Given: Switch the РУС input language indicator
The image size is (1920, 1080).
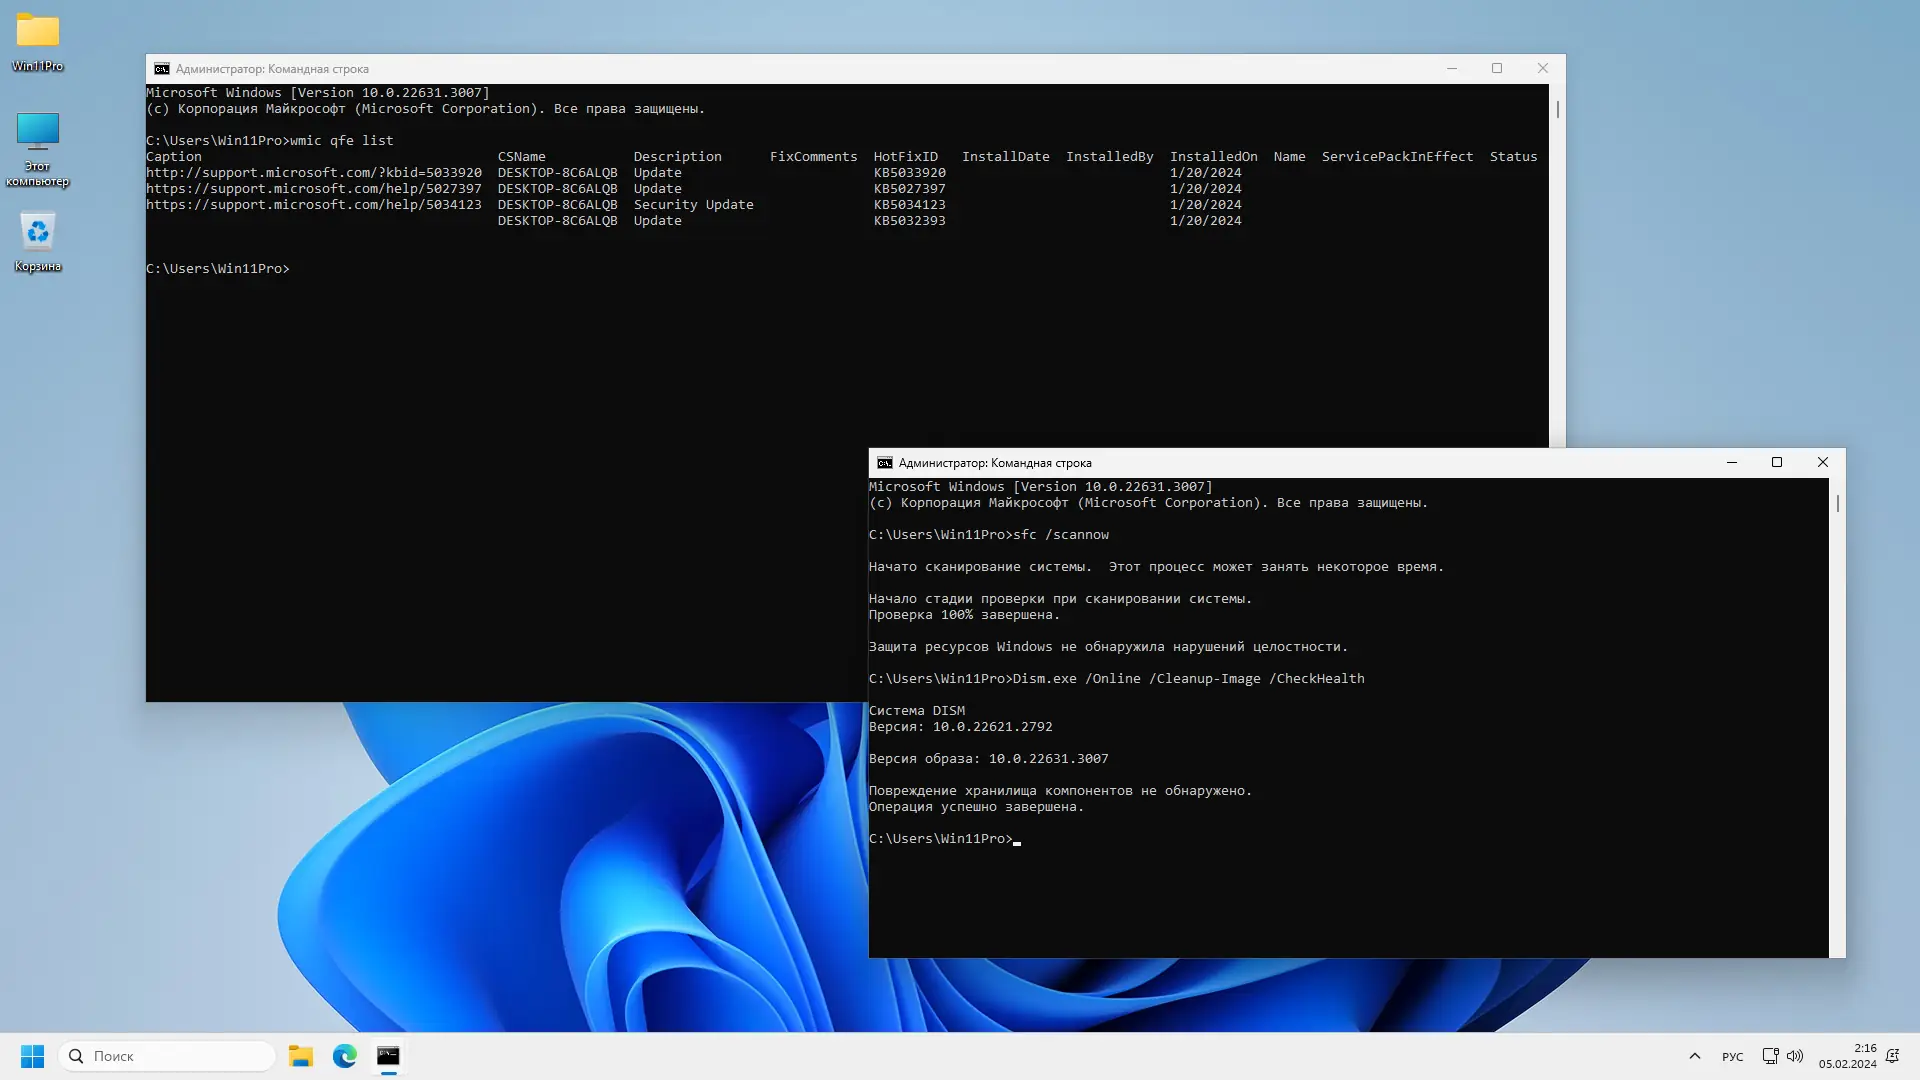Looking at the screenshot, I should pos(1732,1057).
